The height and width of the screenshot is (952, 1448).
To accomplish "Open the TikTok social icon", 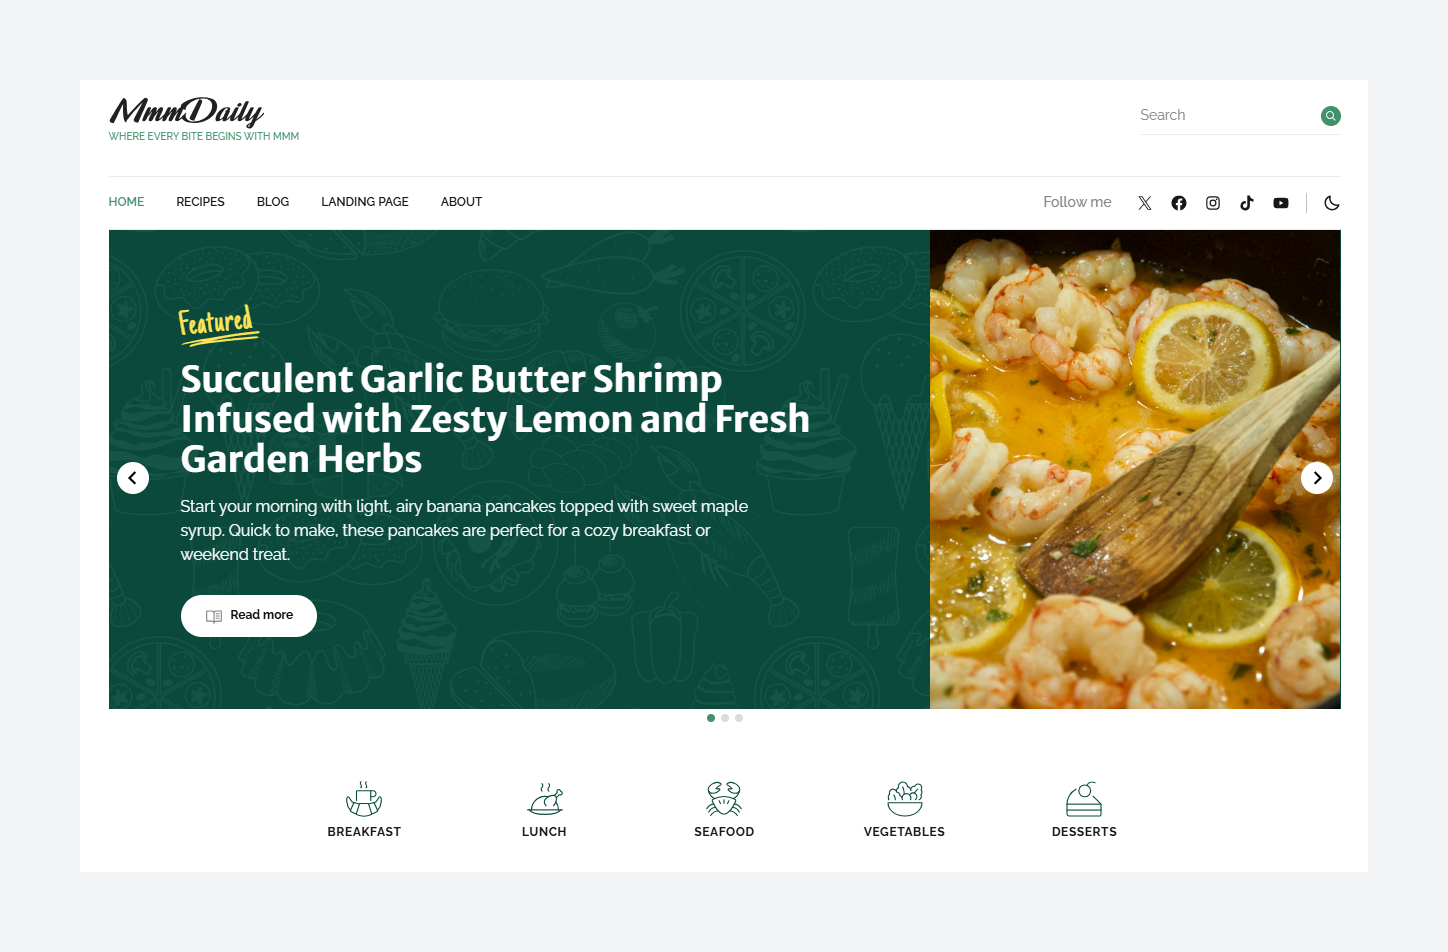I will click(1247, 203).
